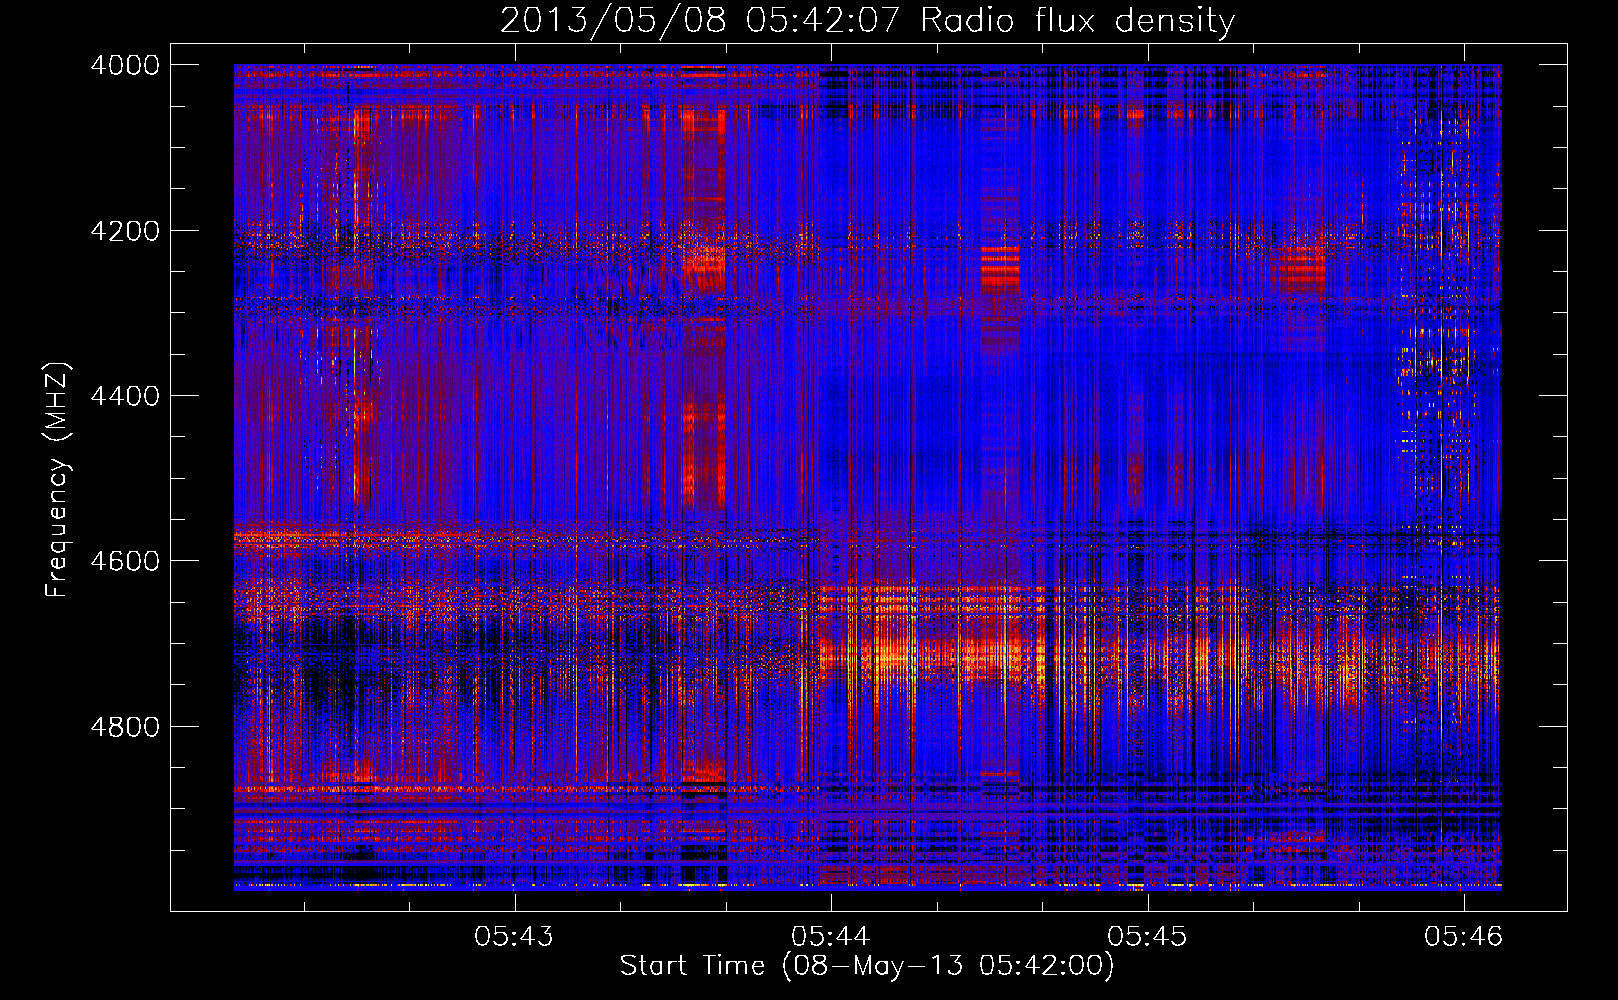Click the 05:44 time tick label

click(831, 936)
